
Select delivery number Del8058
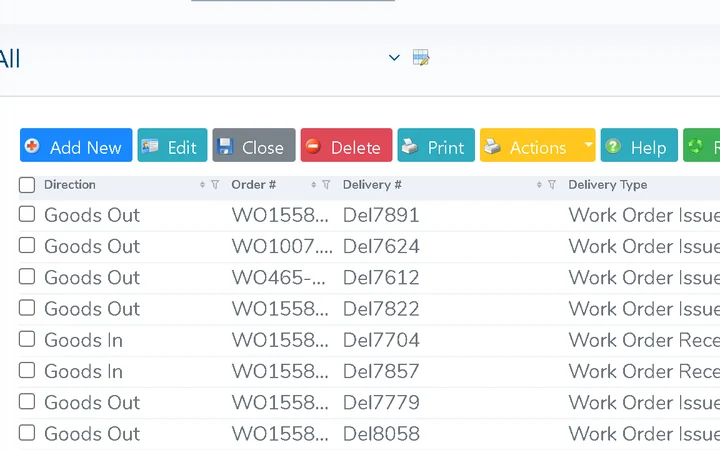click(x=381, y=433)
